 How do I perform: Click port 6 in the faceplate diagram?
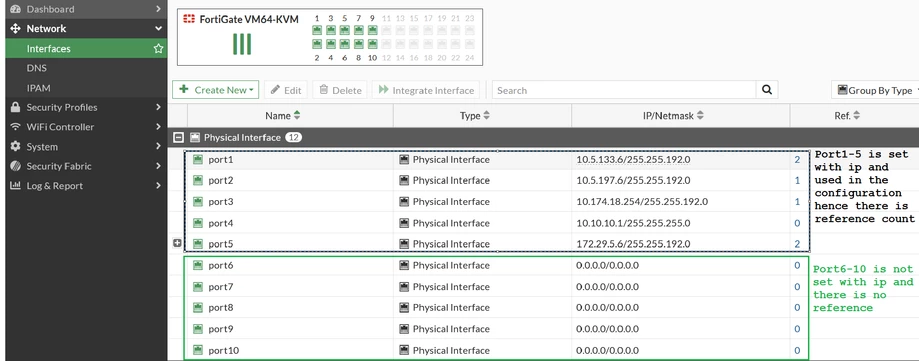coord(345,44)
